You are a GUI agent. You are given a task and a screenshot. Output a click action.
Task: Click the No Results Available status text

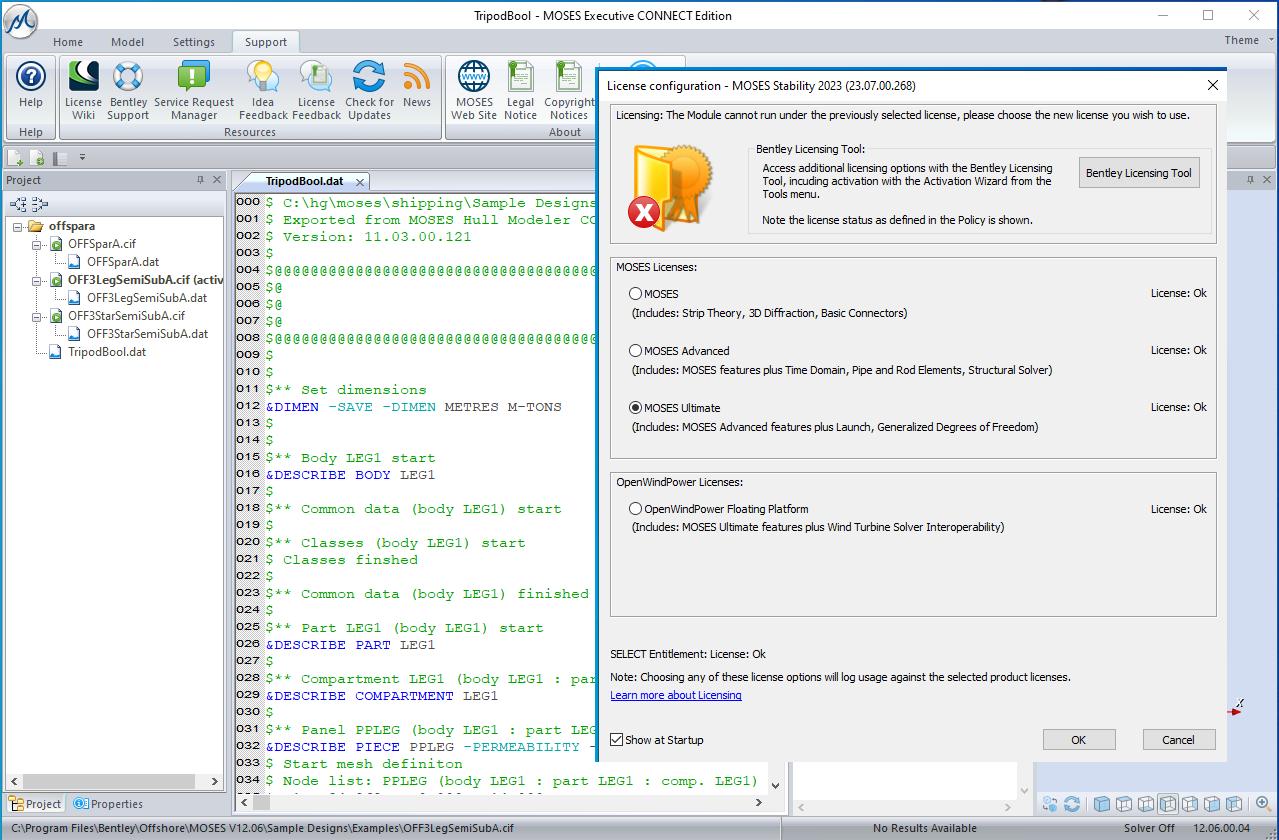click(925, 829)
